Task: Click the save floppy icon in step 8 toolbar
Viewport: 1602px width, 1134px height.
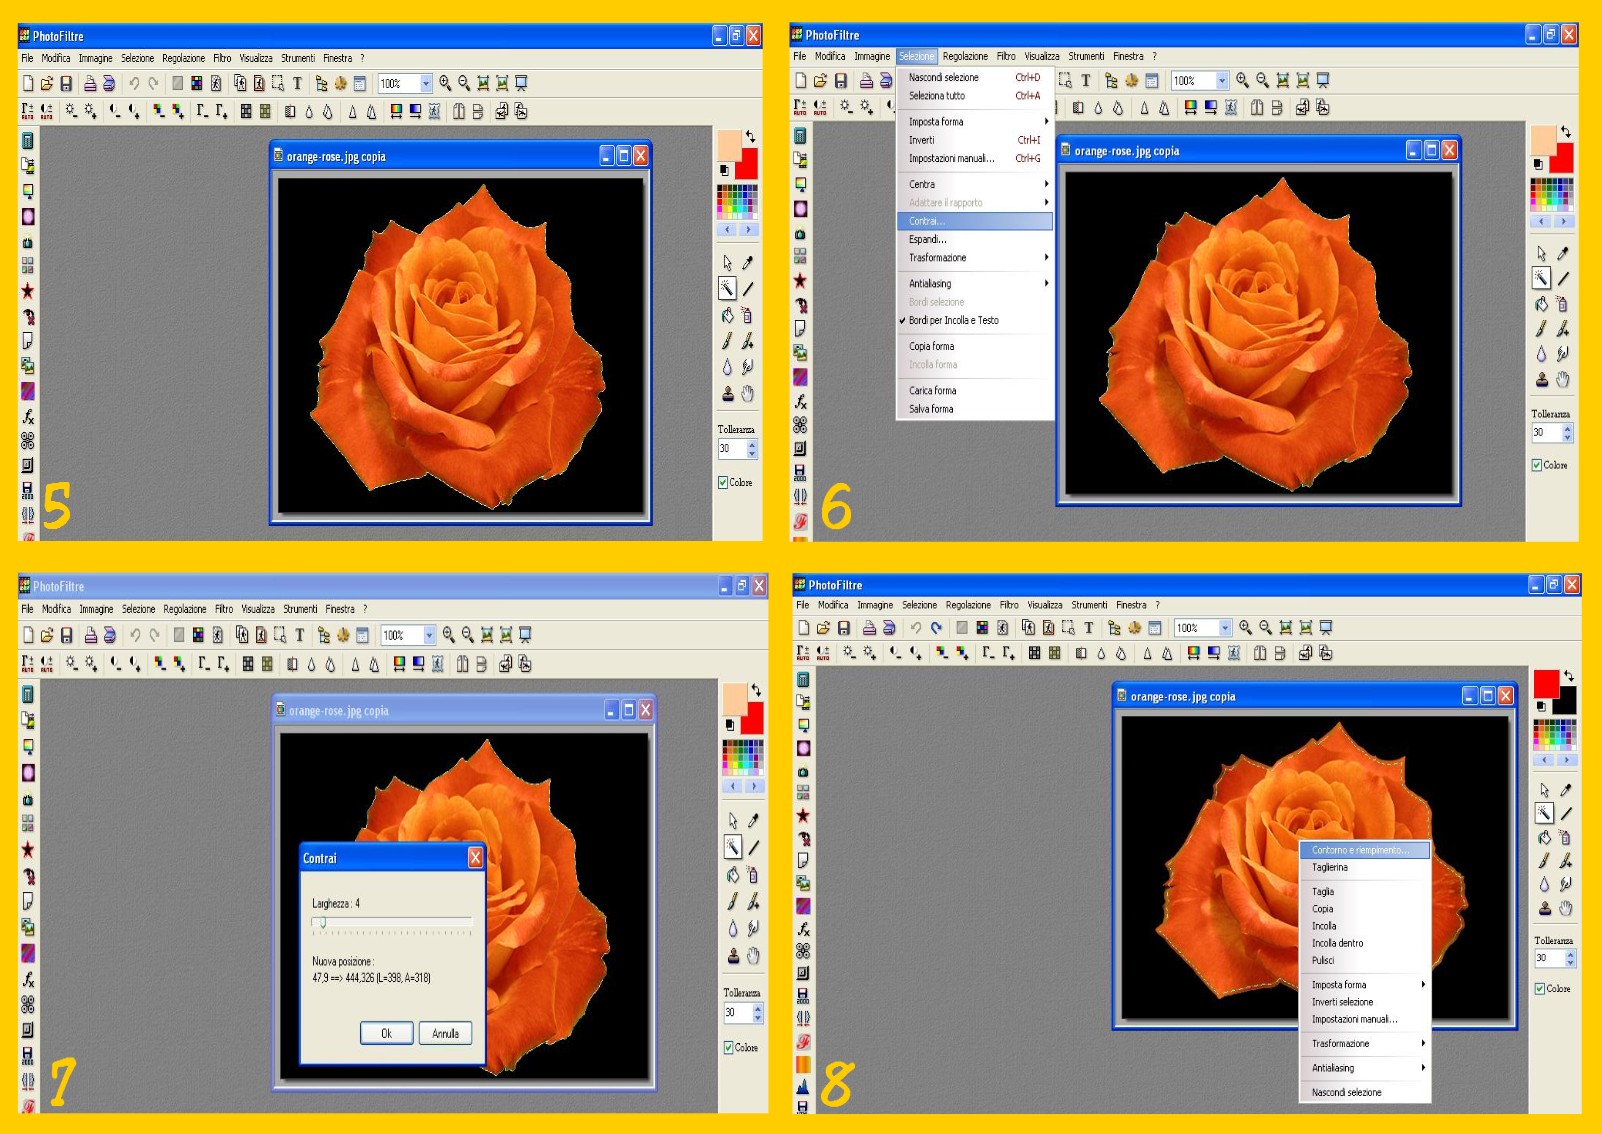Action: pos(843,628)
